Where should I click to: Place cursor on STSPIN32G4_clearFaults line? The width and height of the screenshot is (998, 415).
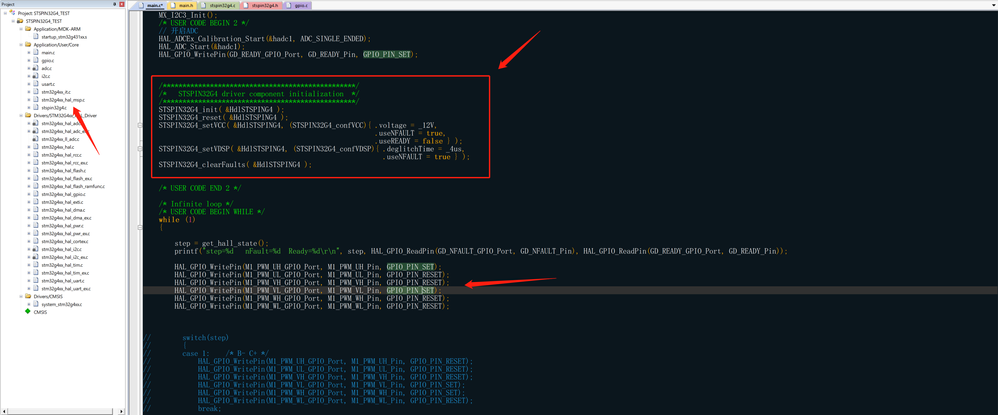pos(235,164)
